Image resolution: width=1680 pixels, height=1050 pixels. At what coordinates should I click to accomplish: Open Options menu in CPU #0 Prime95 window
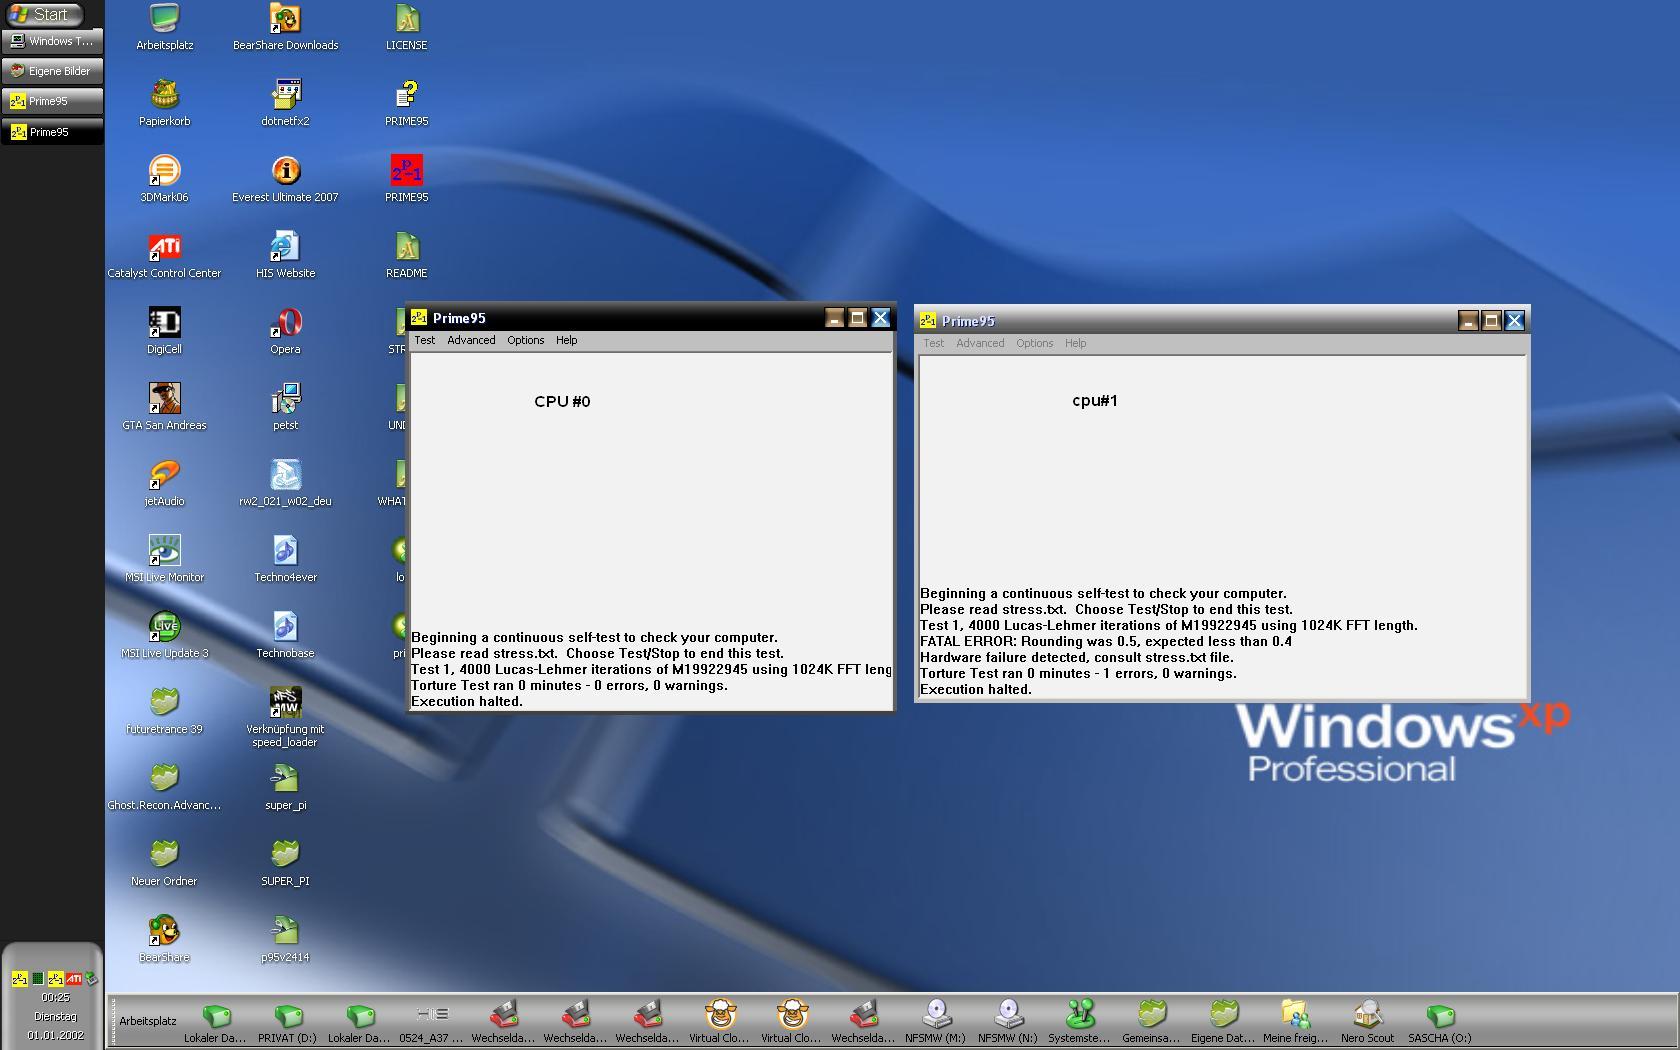(x=525, y=340)
